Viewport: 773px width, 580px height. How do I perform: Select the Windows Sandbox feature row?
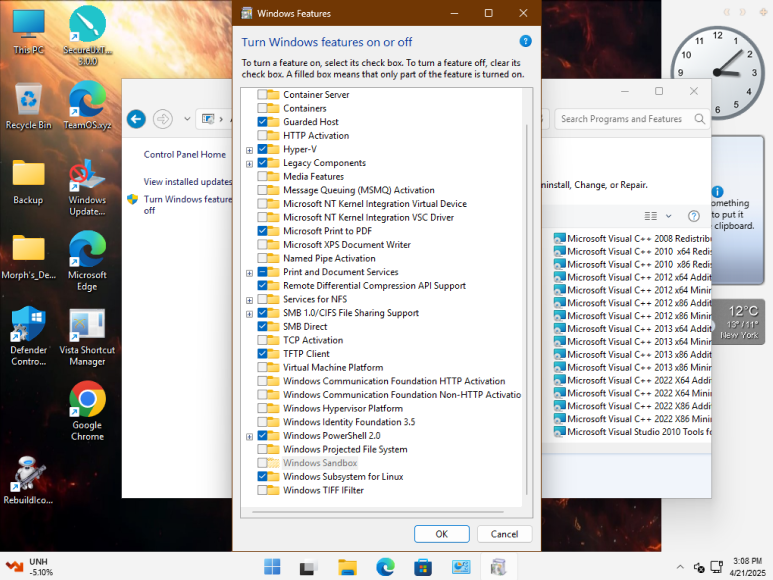[x=320, y=463]
